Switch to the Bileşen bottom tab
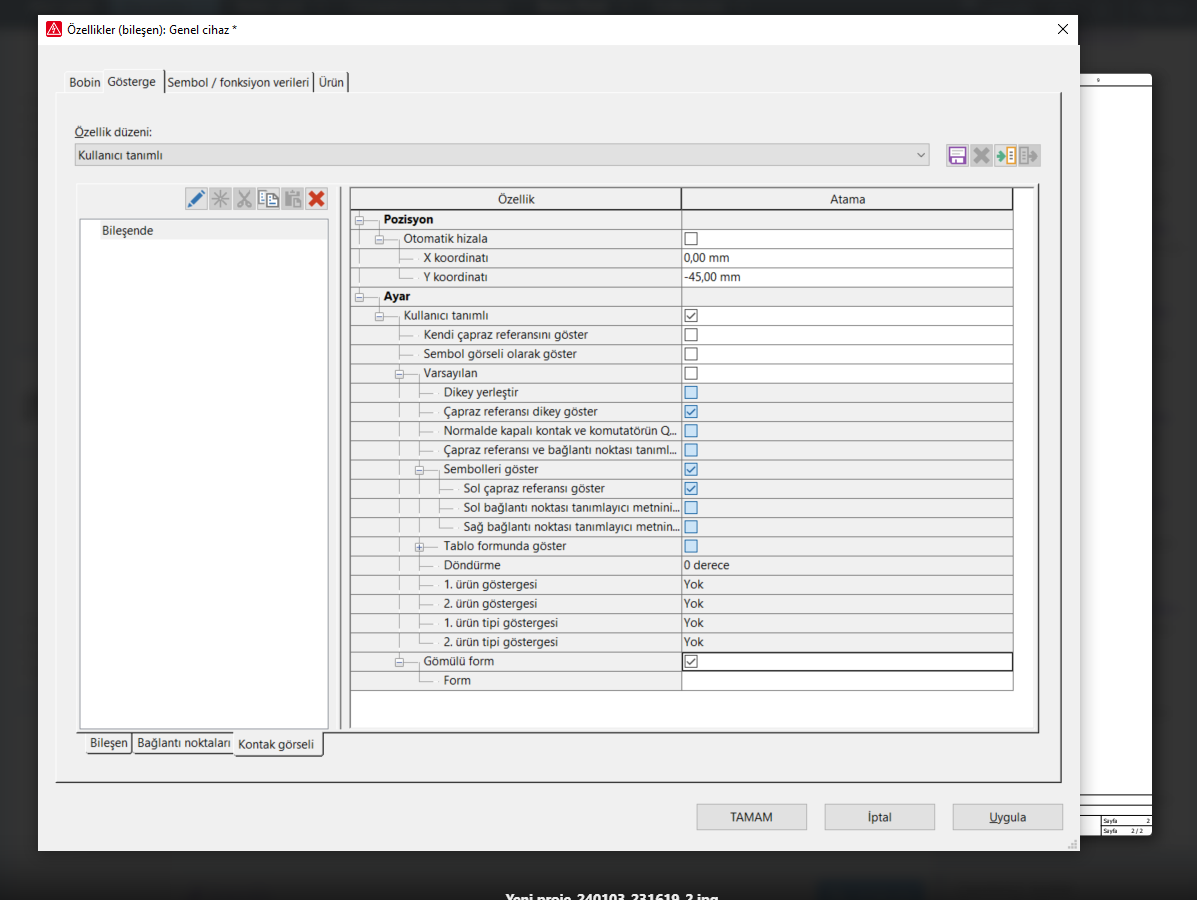 (x=108, y=743)
